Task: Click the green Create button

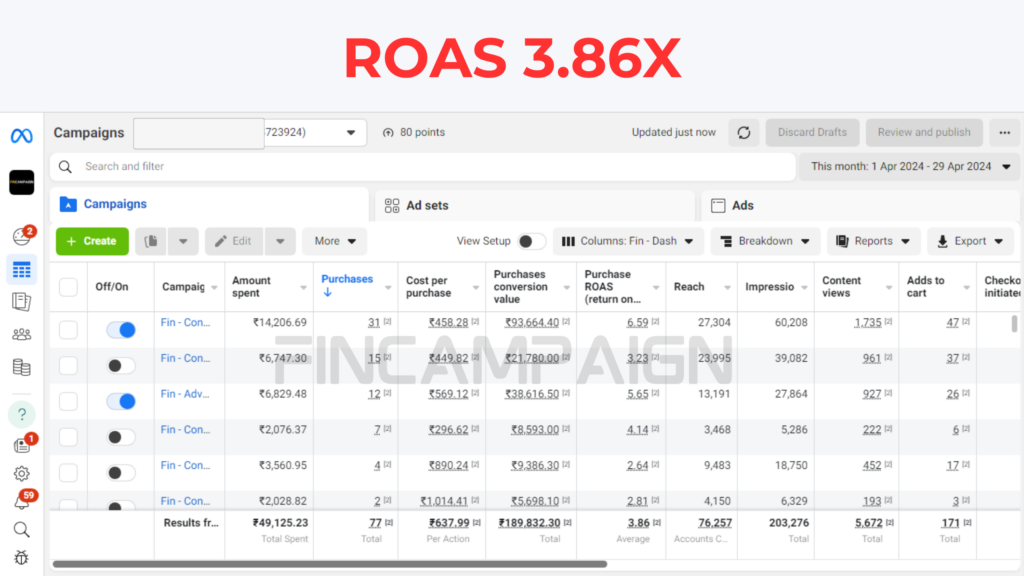Action: (x=92, y=241)
